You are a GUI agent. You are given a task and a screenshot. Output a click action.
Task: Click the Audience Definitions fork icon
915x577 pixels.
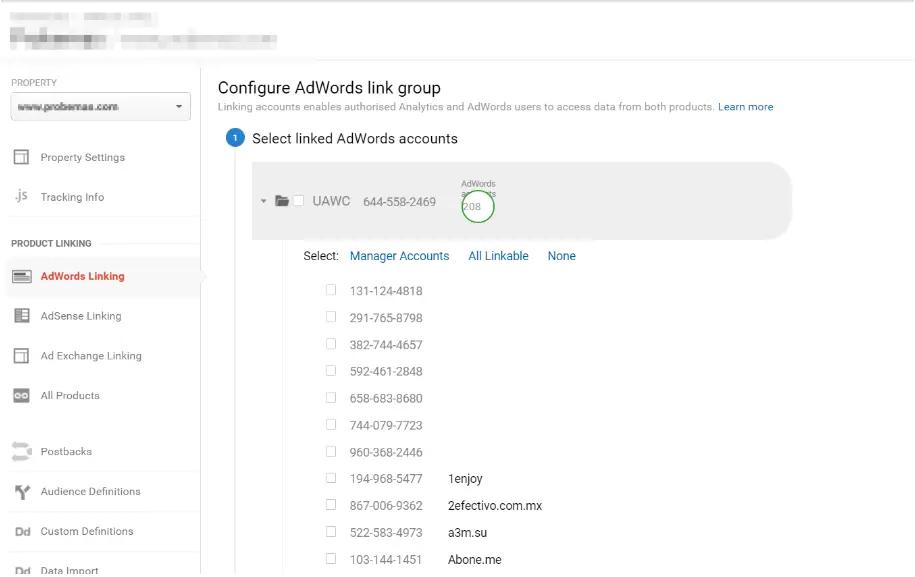click(22, 492)
